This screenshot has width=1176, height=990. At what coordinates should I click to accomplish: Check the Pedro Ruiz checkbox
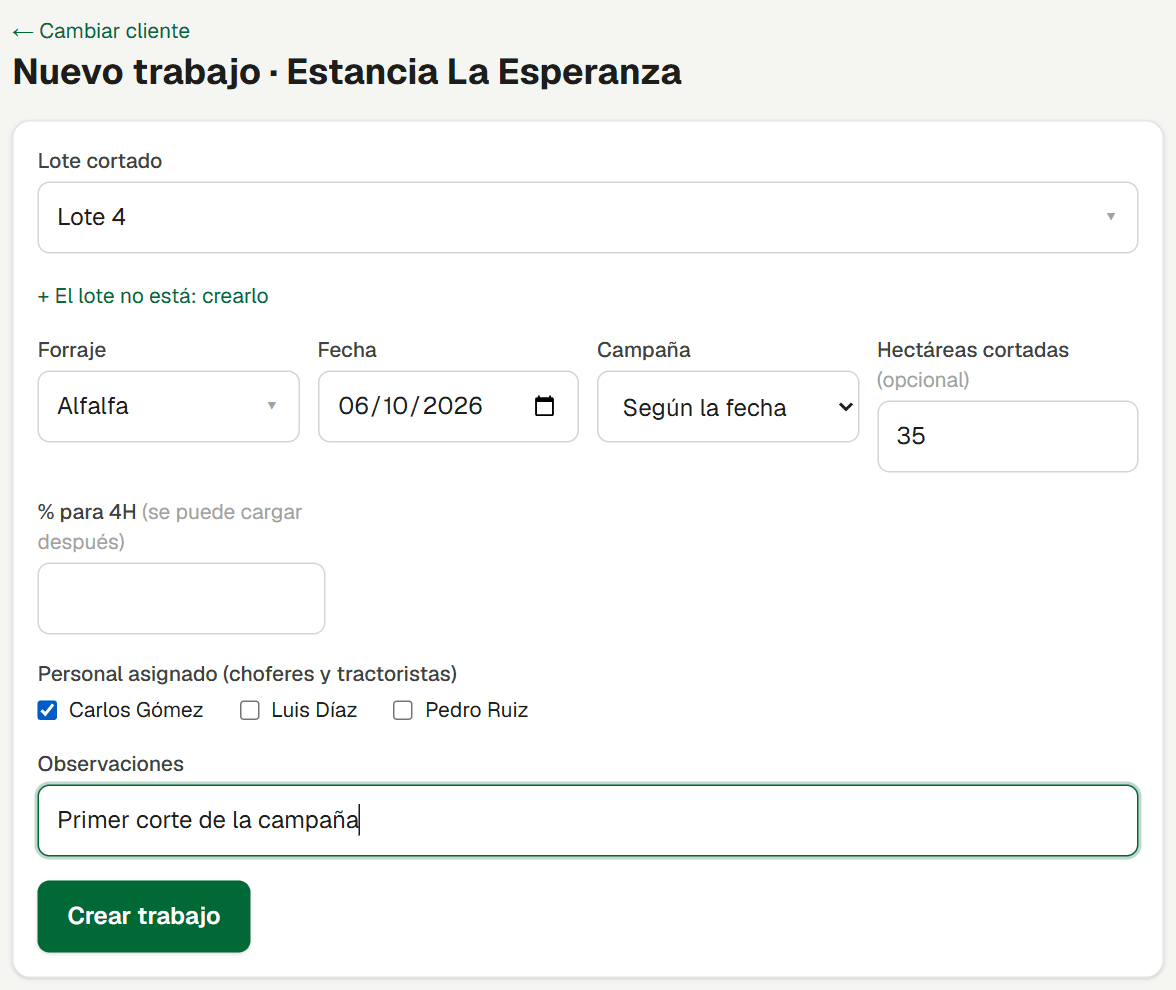[403, 710]
